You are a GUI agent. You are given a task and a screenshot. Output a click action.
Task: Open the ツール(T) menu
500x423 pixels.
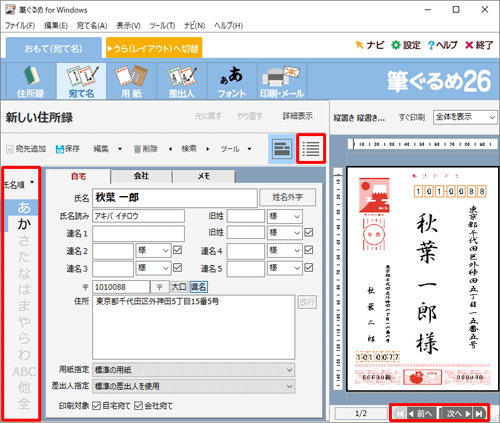point(162,26)
